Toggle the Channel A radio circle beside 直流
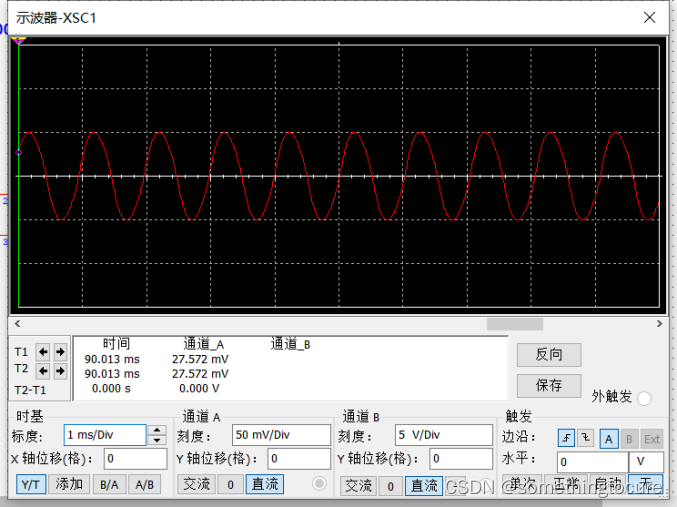The height and width of the screenshot is (507, 677). coord(319,483)
